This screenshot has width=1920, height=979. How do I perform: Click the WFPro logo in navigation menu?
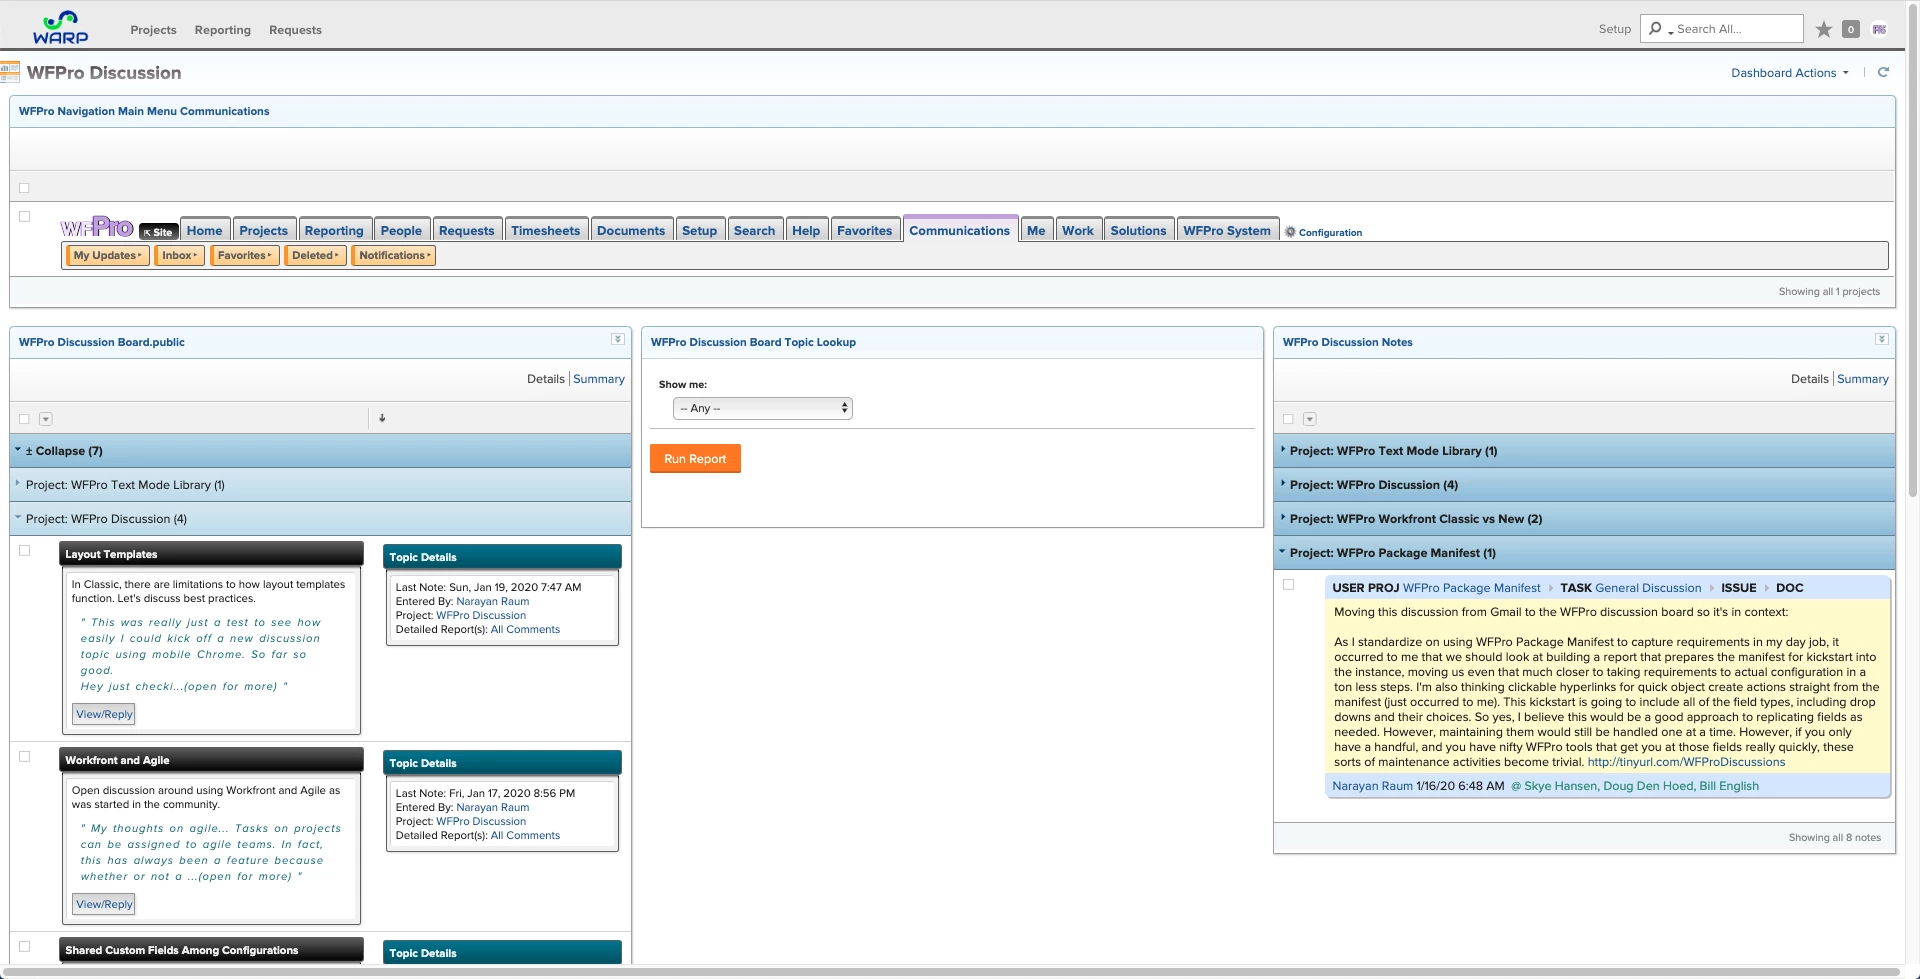(x=97, y=227)
